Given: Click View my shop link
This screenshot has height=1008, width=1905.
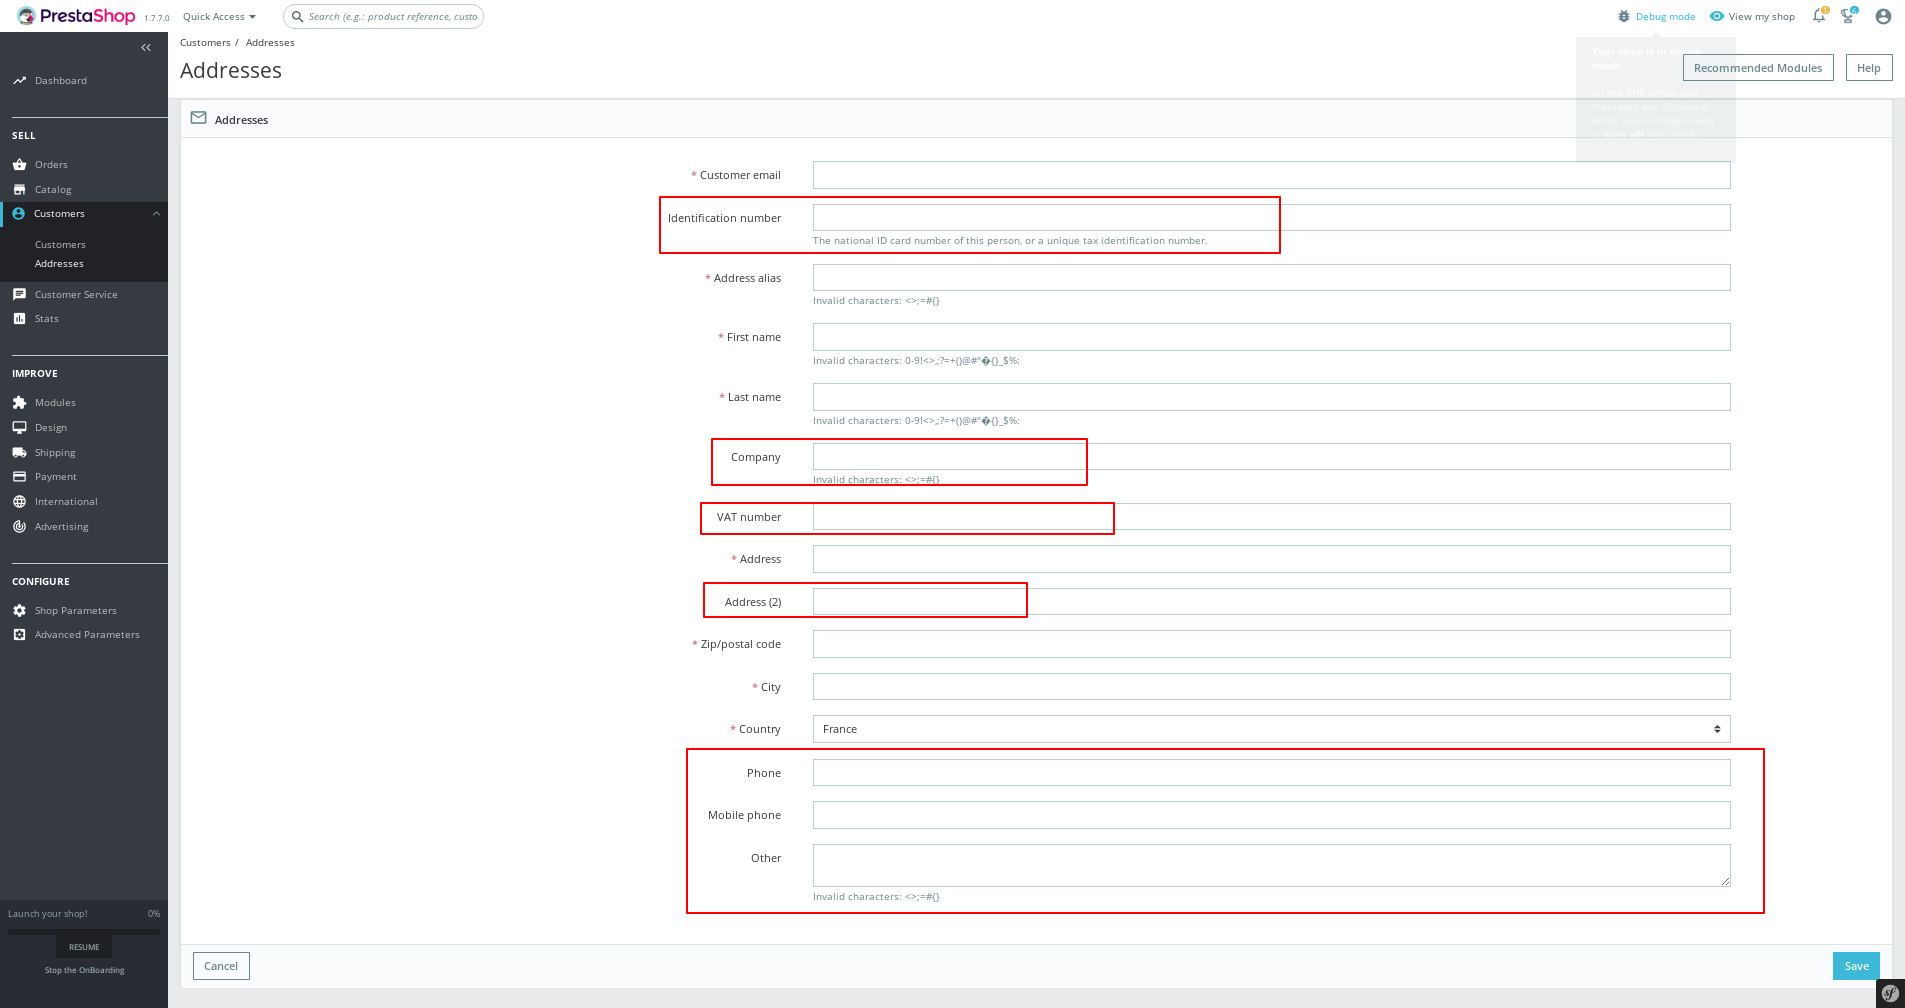Looking at the screenshot, I should click(1761, 17).
